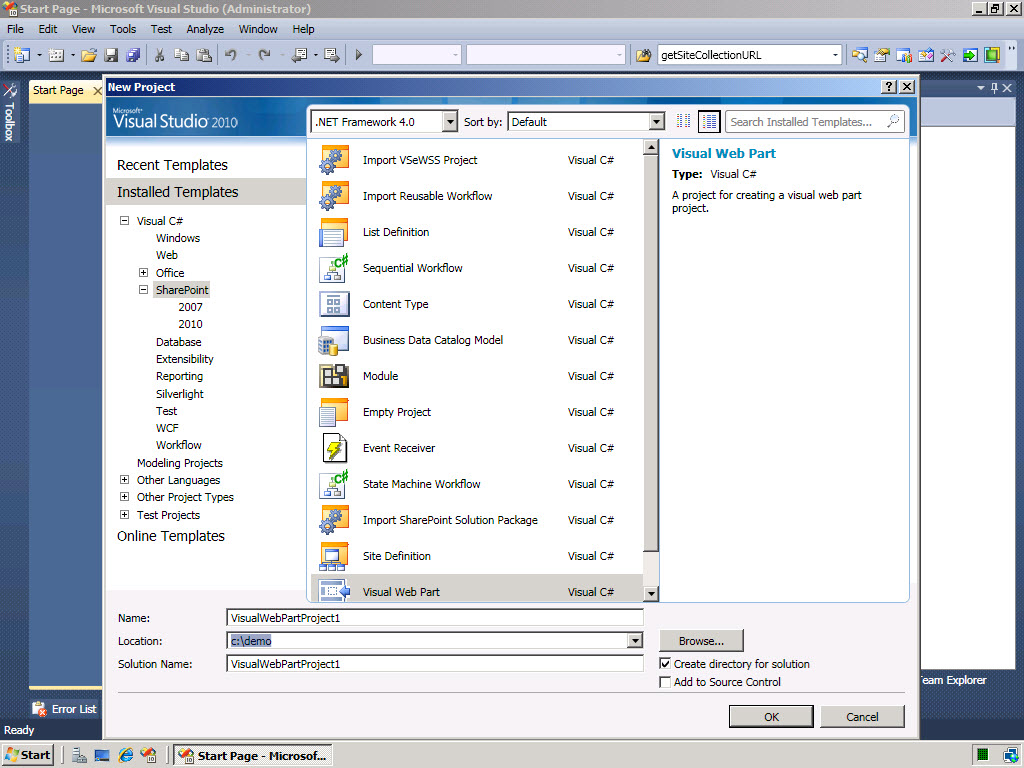Open Internet Explorer from quick launch

[x=126, y=755]
